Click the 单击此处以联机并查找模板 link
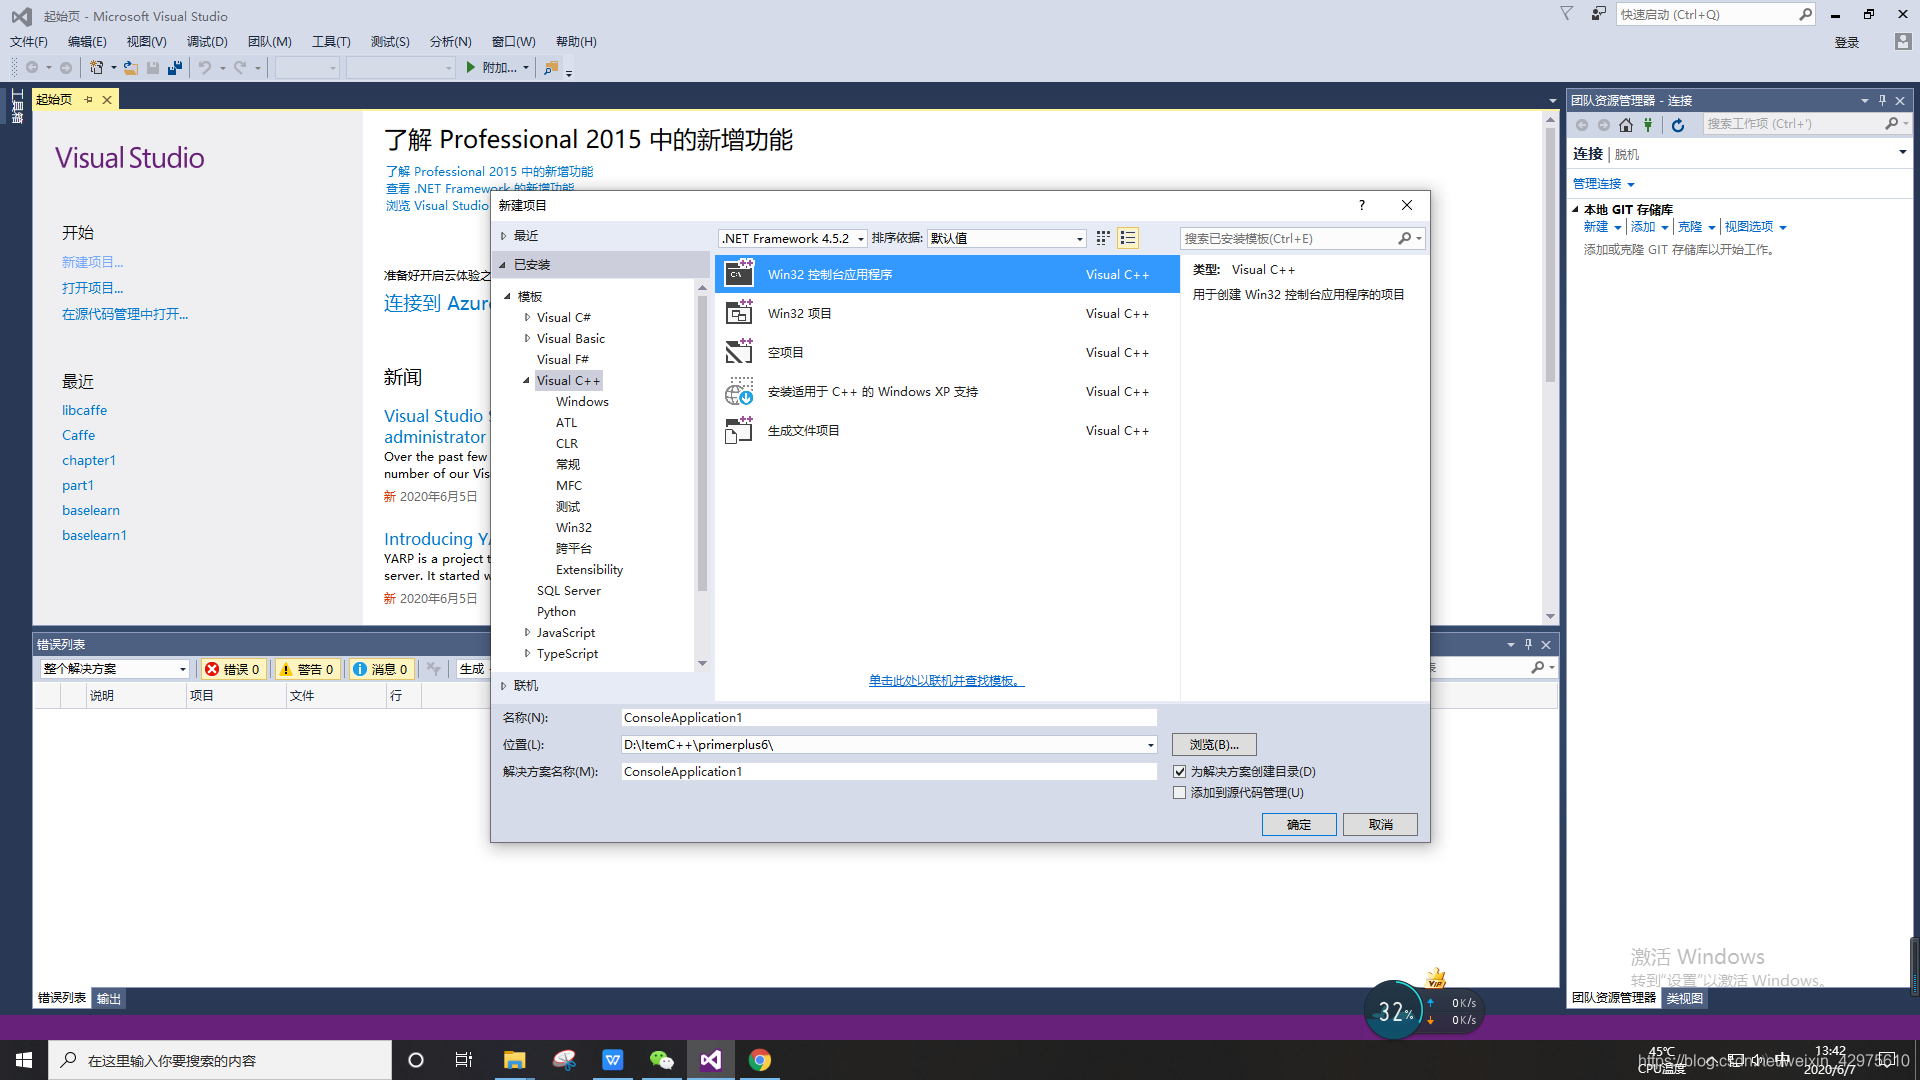This screenshot has width=1920, height=1080. [946, 680]
